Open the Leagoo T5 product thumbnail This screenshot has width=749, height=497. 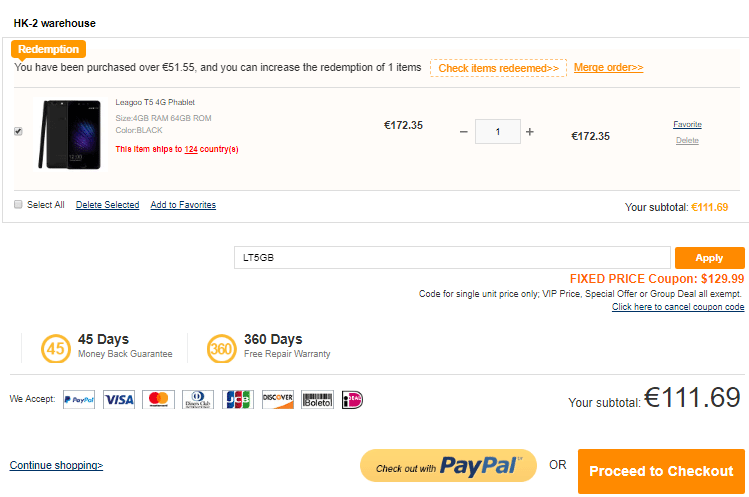(70, 132)
